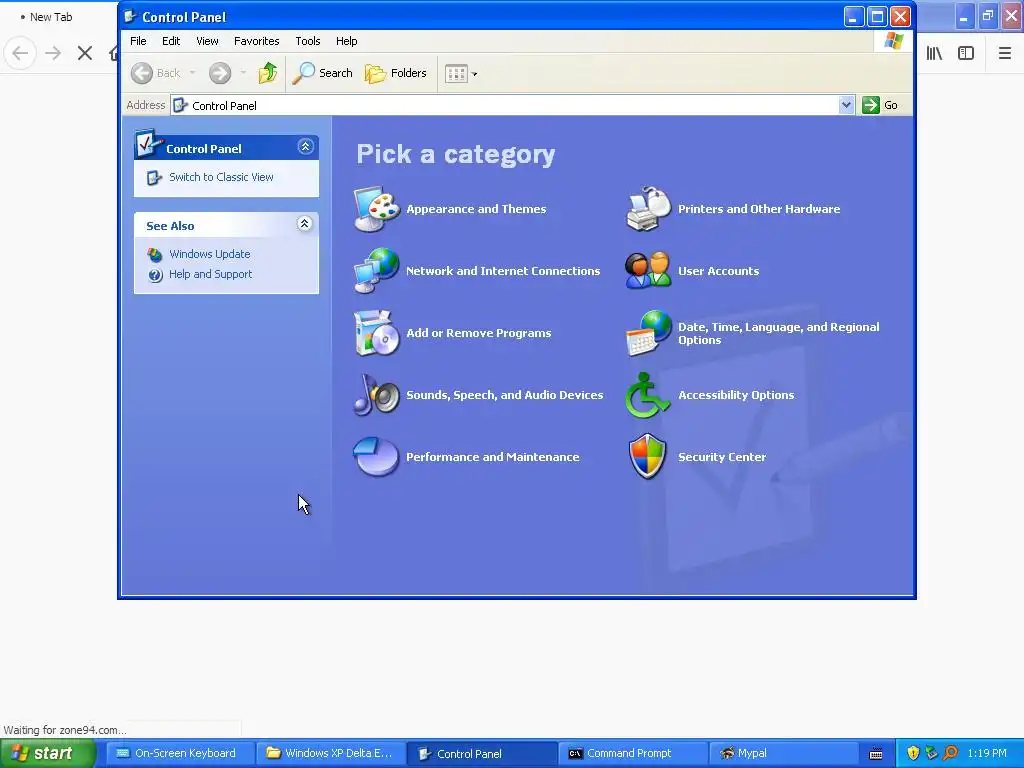
Task: Click the Back toolbar button
Action: (156, 73)
